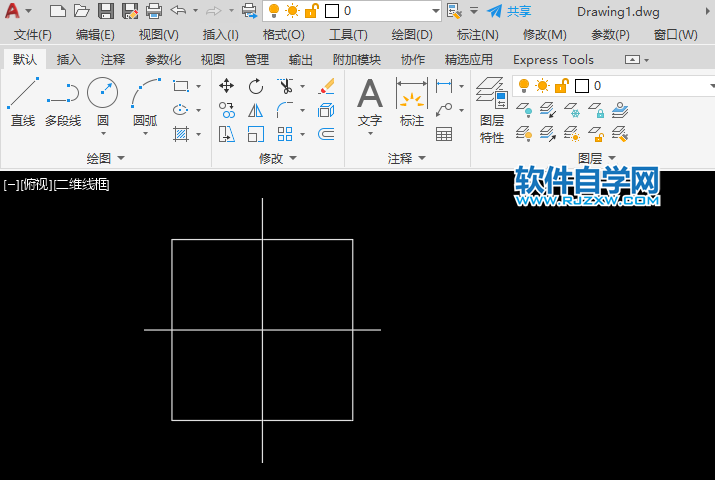Screen dimensions: 715x480
Task: Toggle layer on/off bulb in ribbon layer box
Action: pos(524,85)
